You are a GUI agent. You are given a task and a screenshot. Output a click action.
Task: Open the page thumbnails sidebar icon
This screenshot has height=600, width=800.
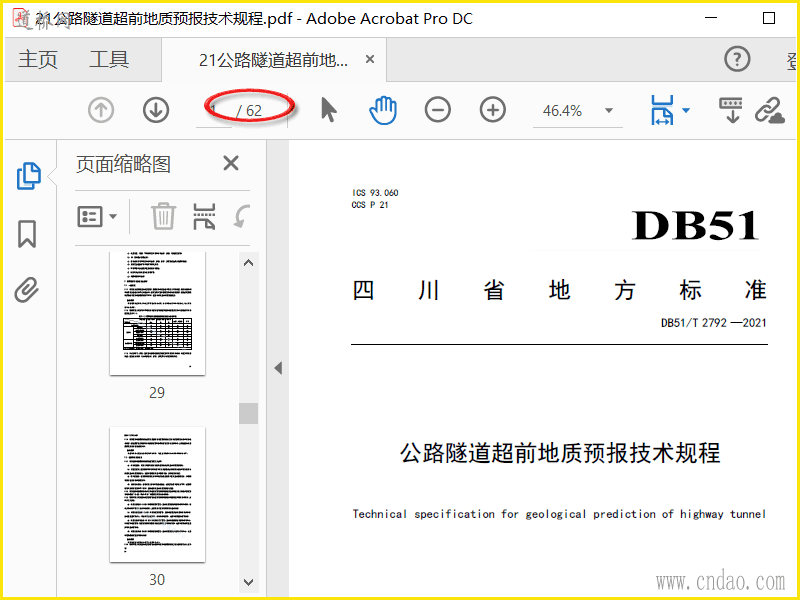[x=29, y=176]
